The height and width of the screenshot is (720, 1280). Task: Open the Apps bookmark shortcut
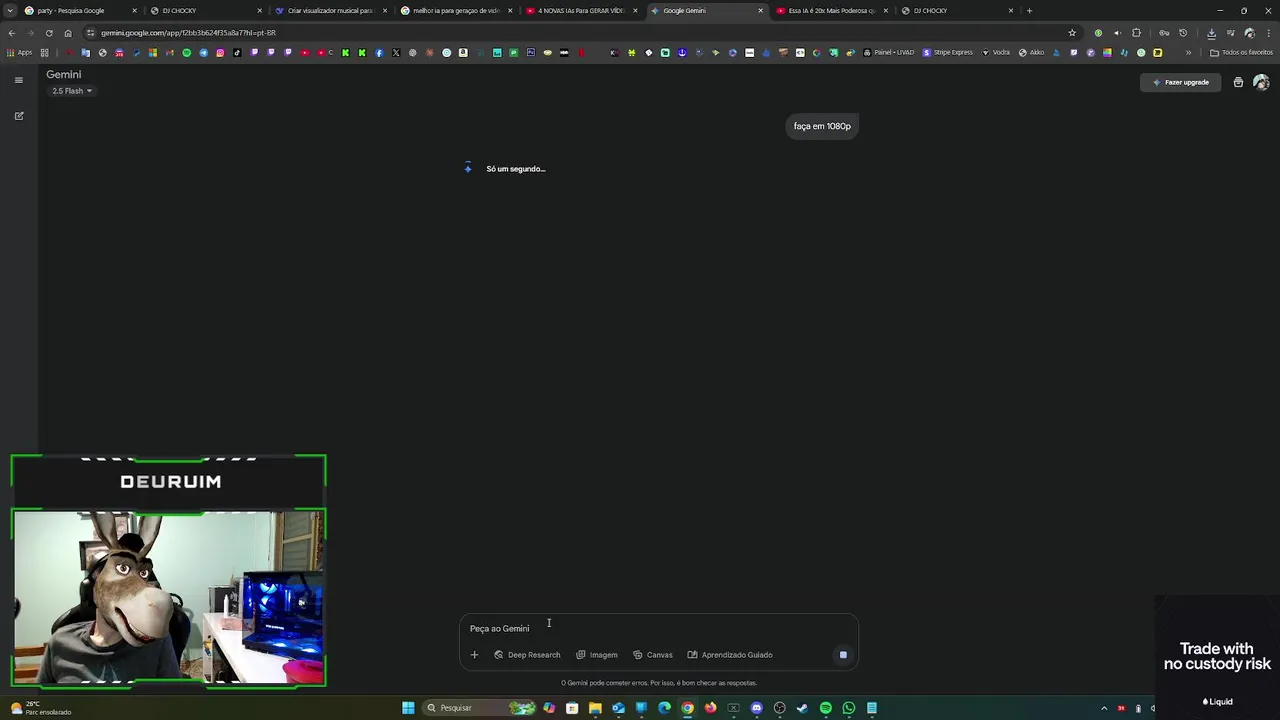(20, 52)
